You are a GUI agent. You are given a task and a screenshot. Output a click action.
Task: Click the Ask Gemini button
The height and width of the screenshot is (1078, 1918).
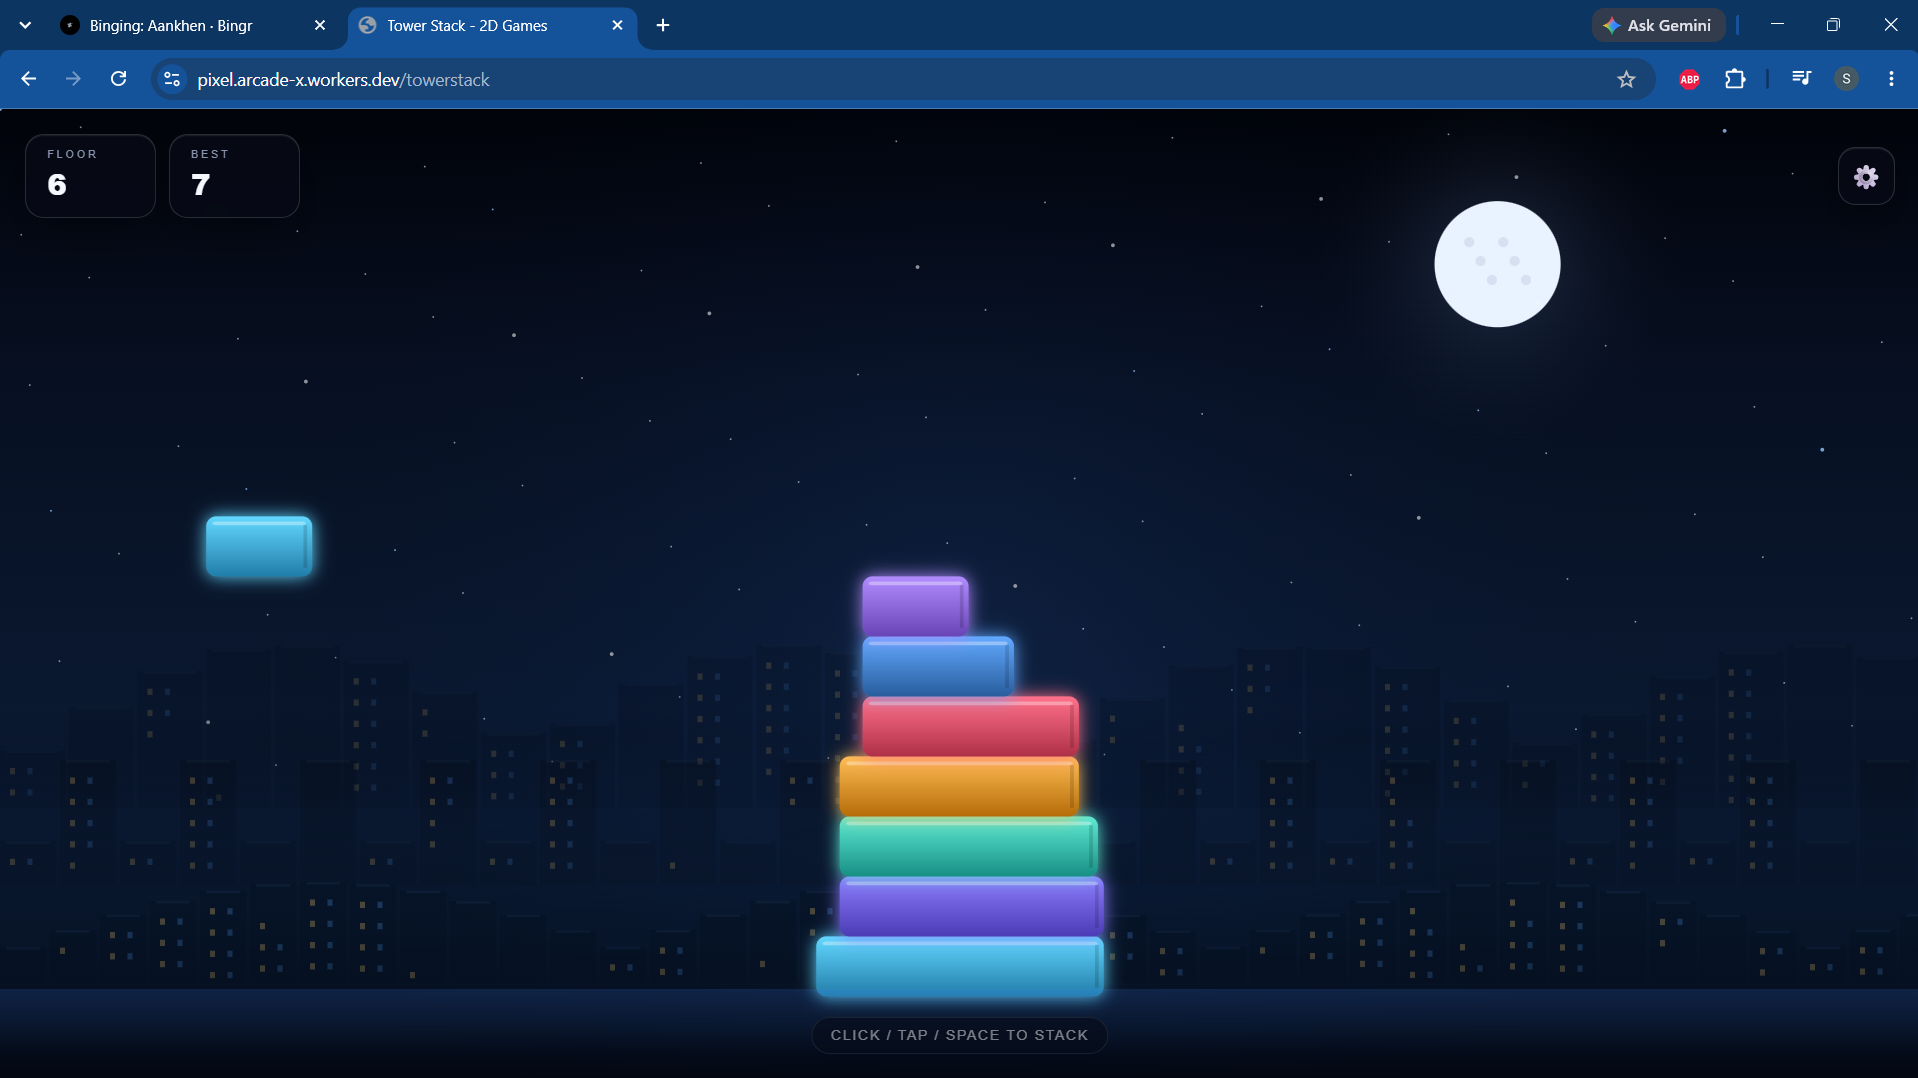point(1658,25)
